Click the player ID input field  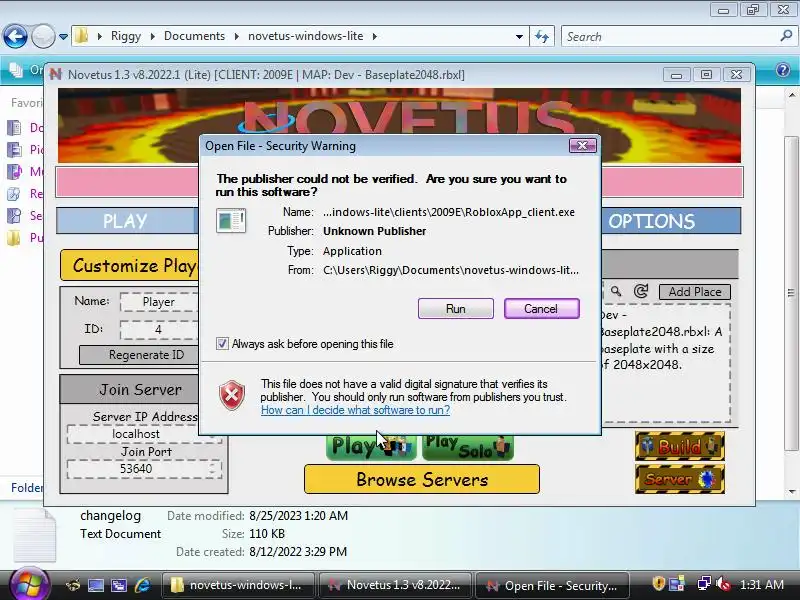pyautogui.click(x=159, y=330)
